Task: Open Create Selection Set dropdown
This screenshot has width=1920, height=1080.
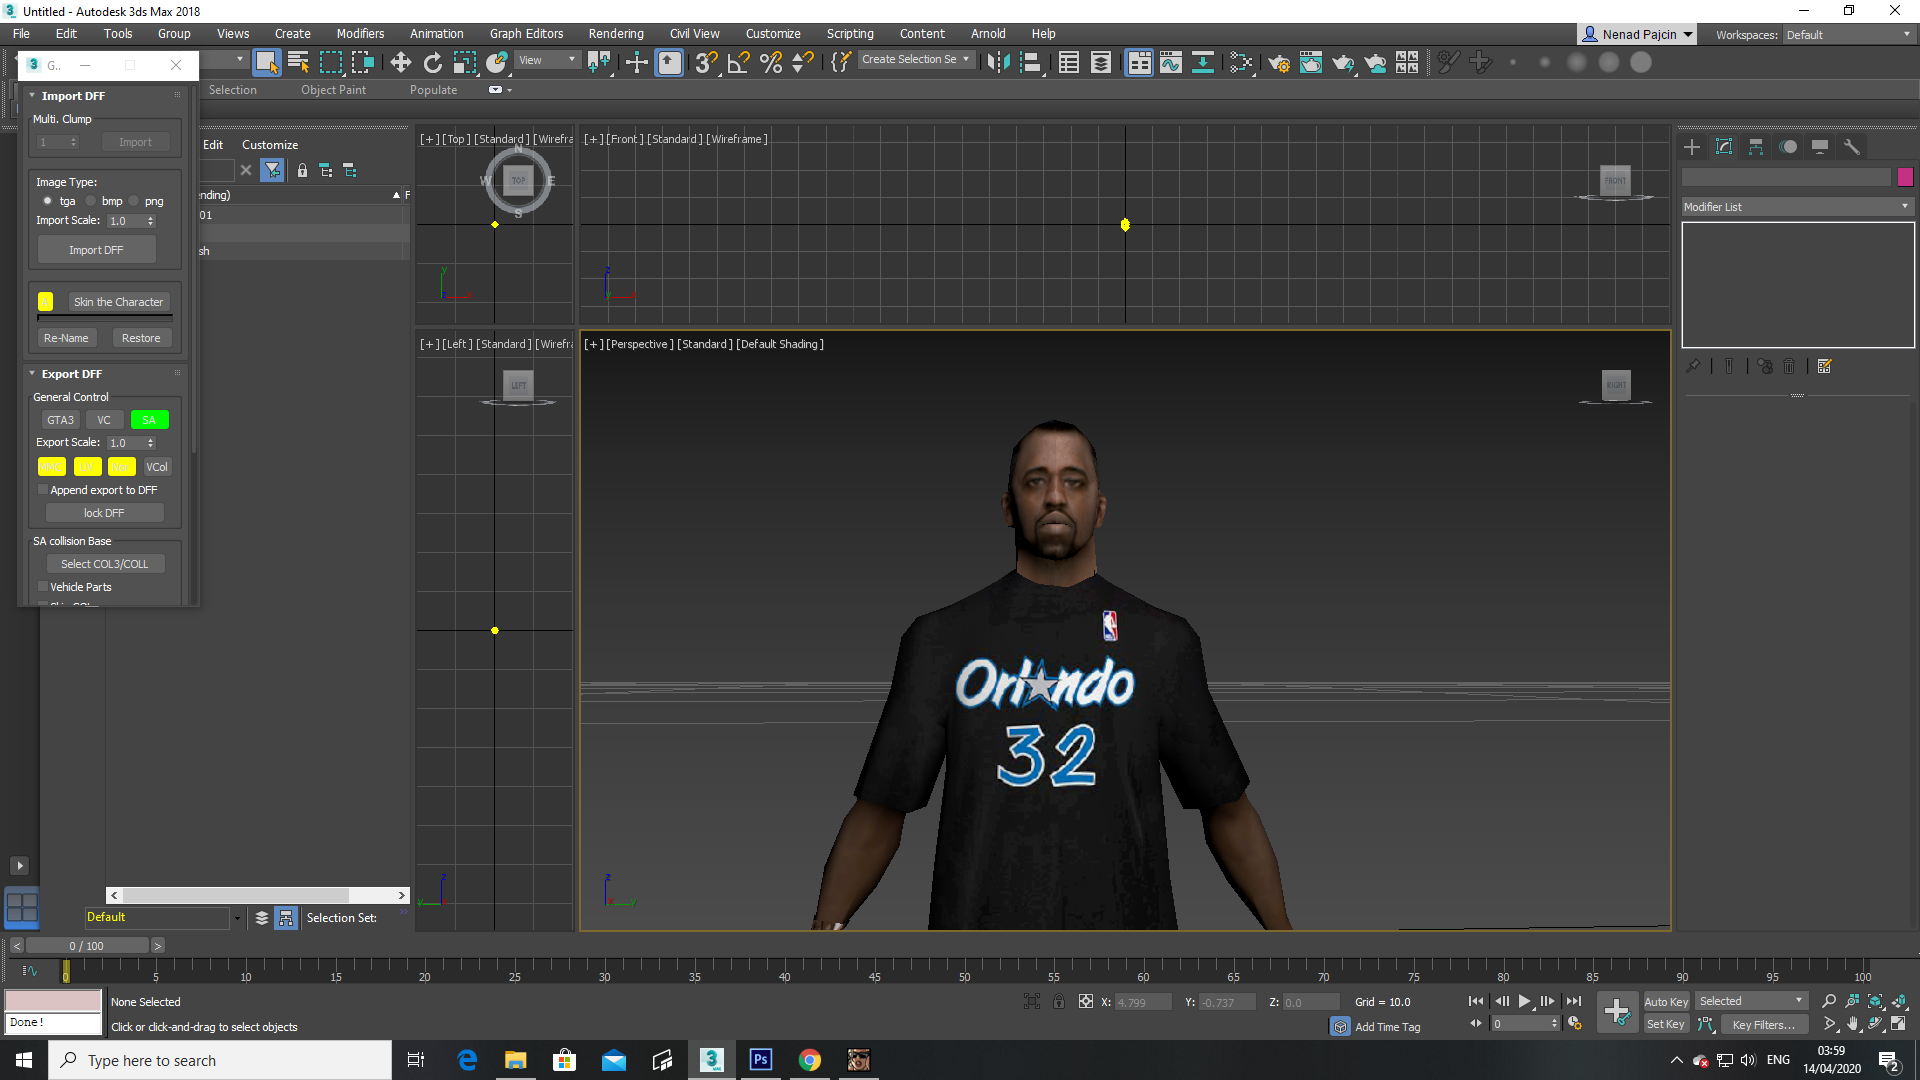Action: [x=915, y=60]
